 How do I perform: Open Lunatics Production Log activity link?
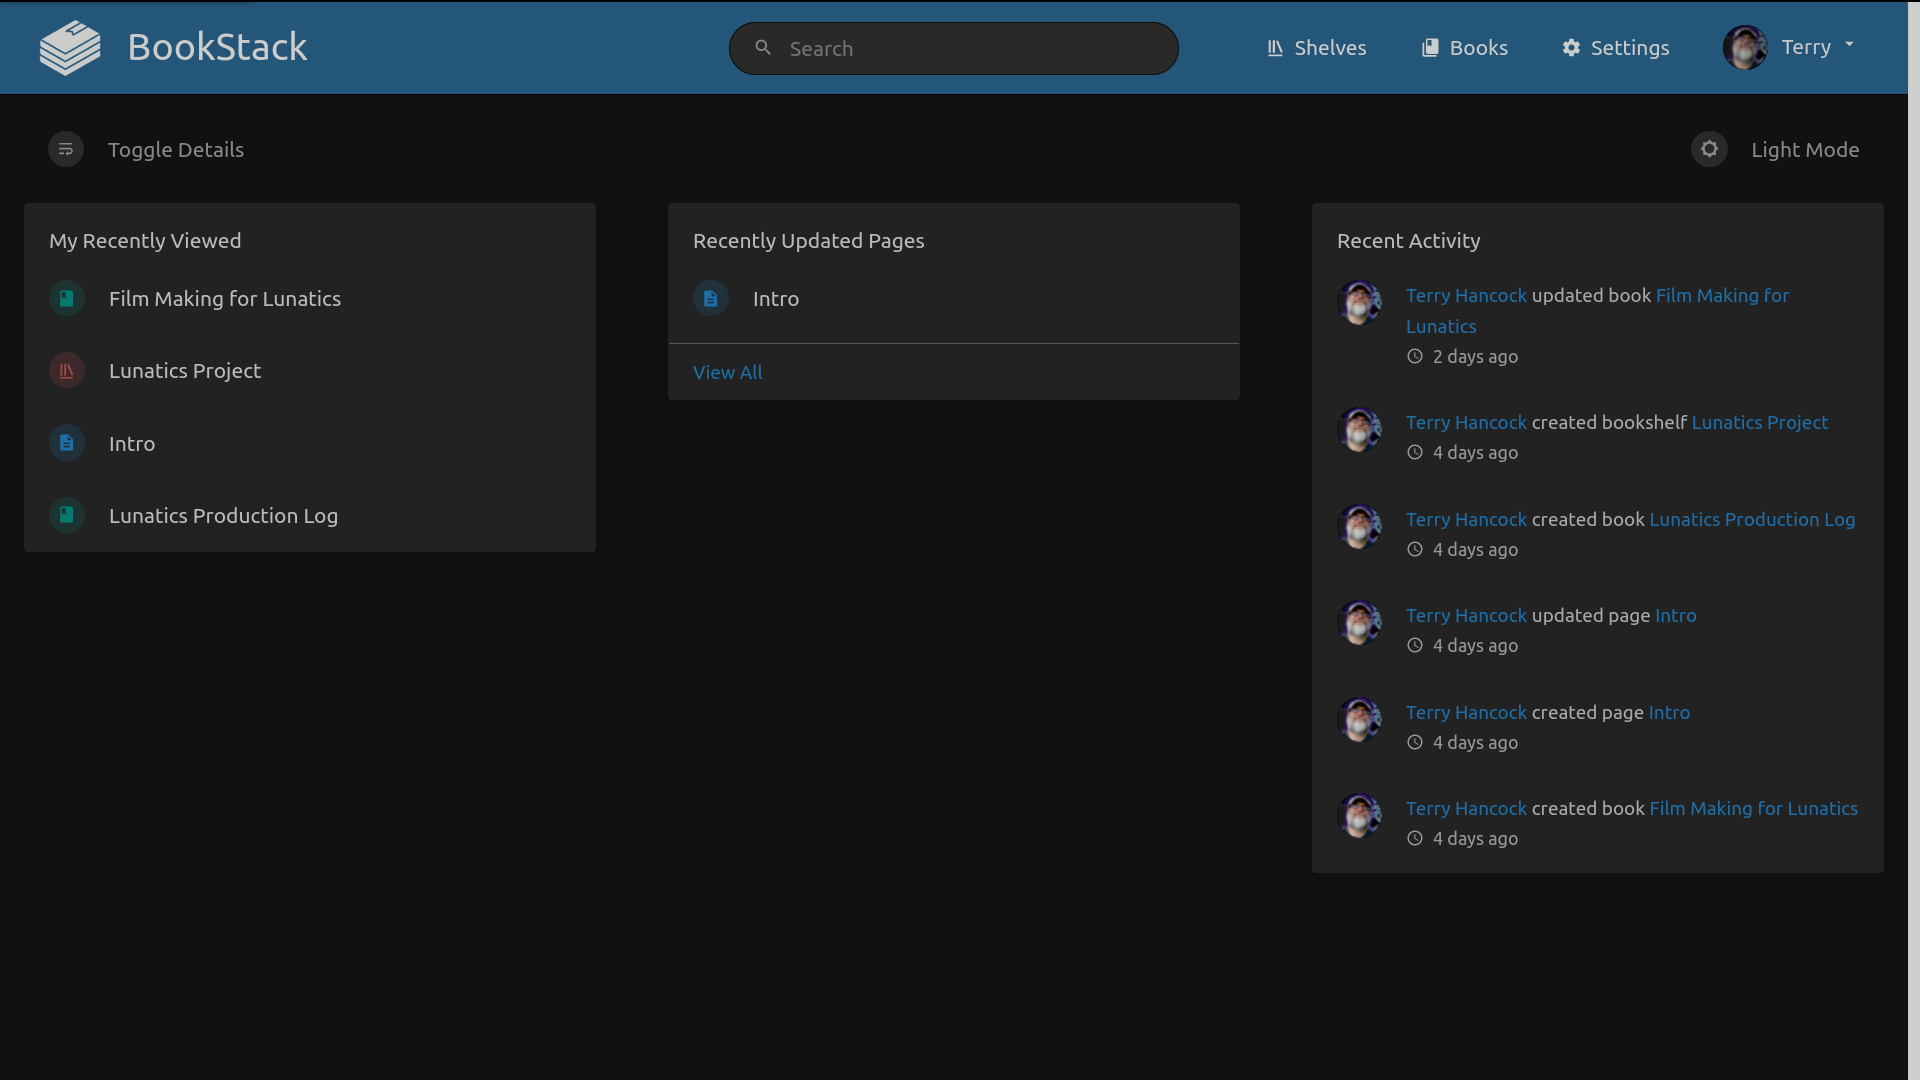1751,519
